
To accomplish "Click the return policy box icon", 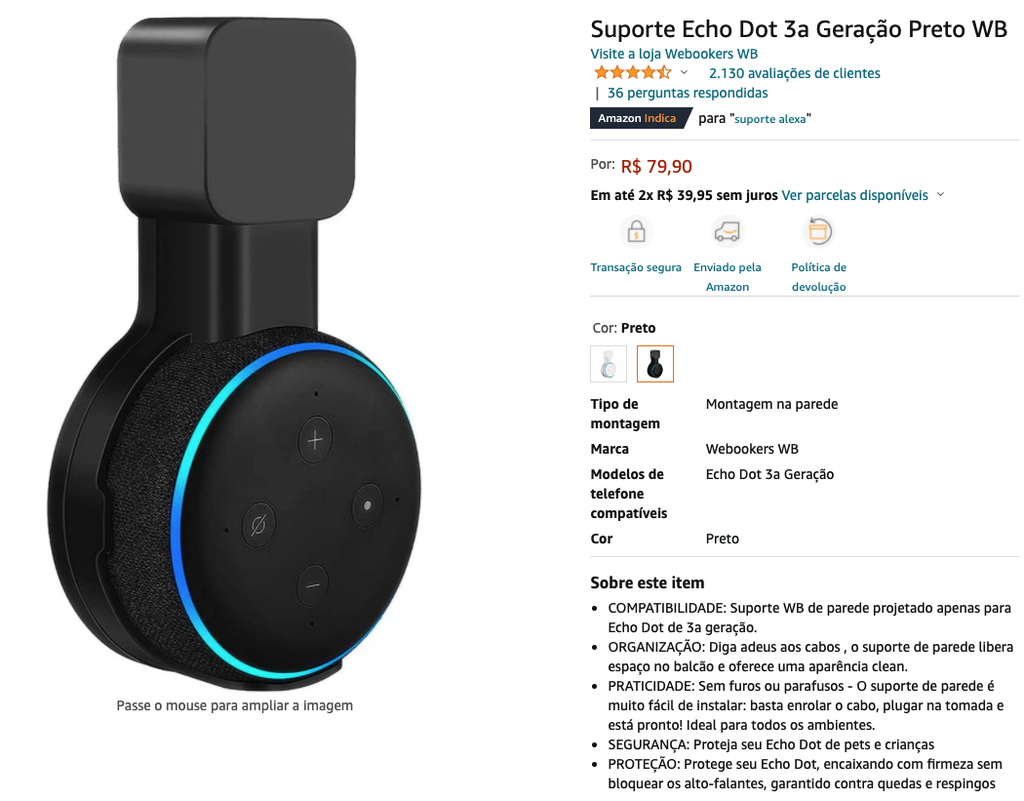I will tap(819, 231).
